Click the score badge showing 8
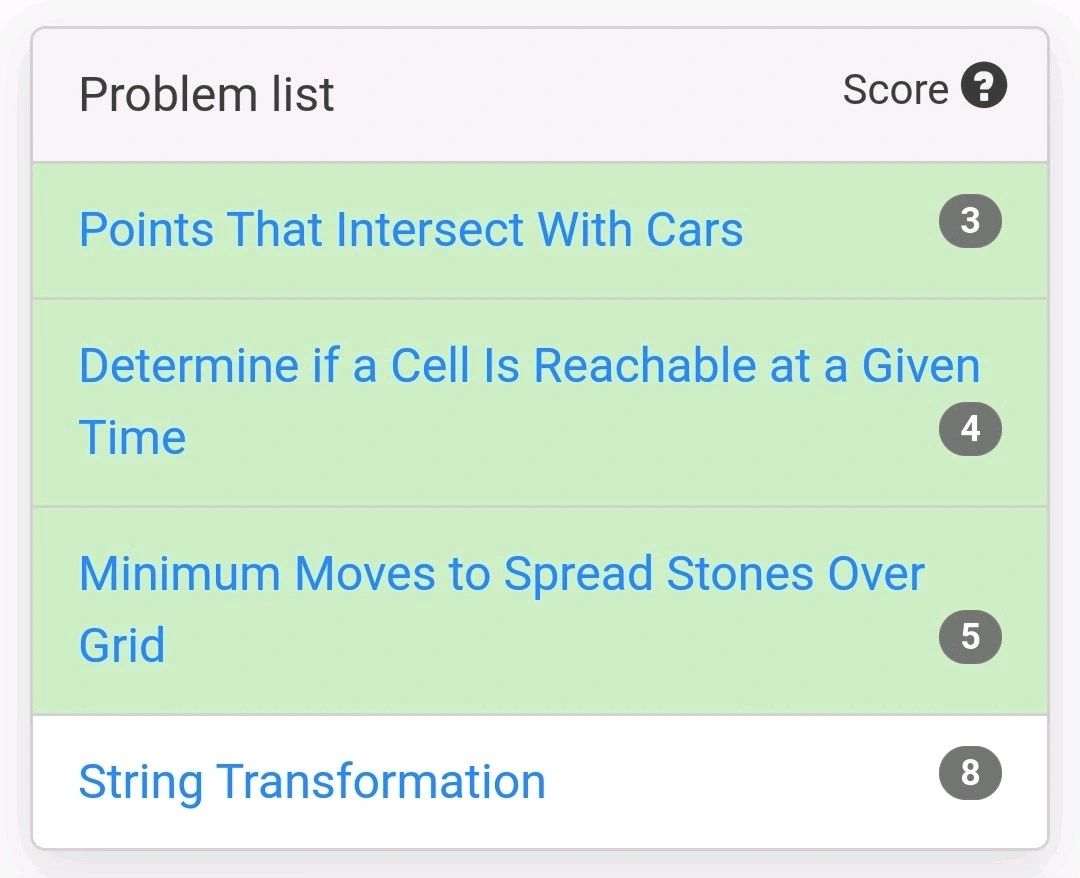 click(x=969, y=774)
